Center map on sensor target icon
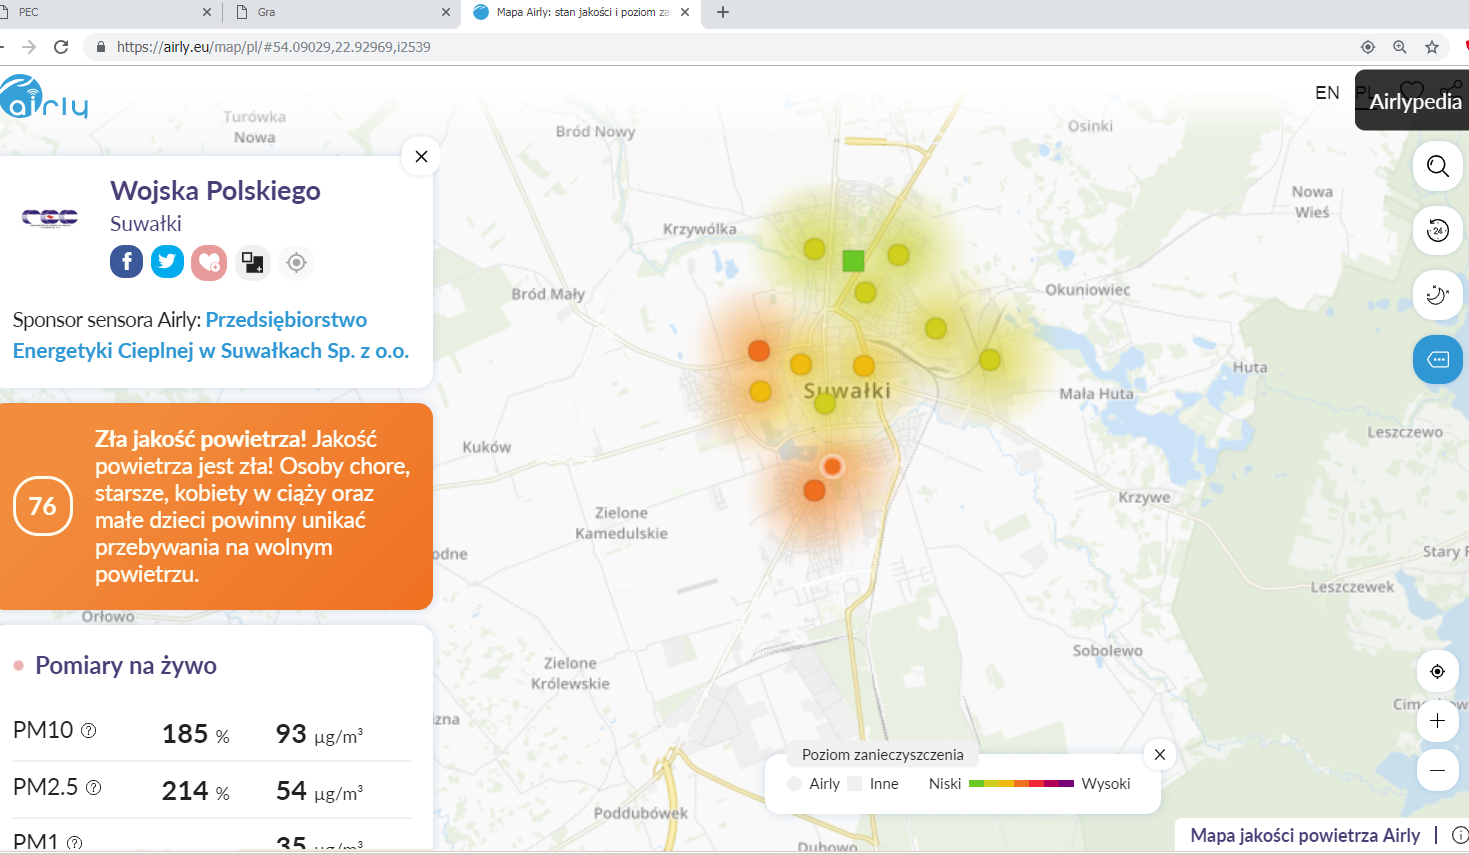 pyautogui.click(x=296, y=262)
